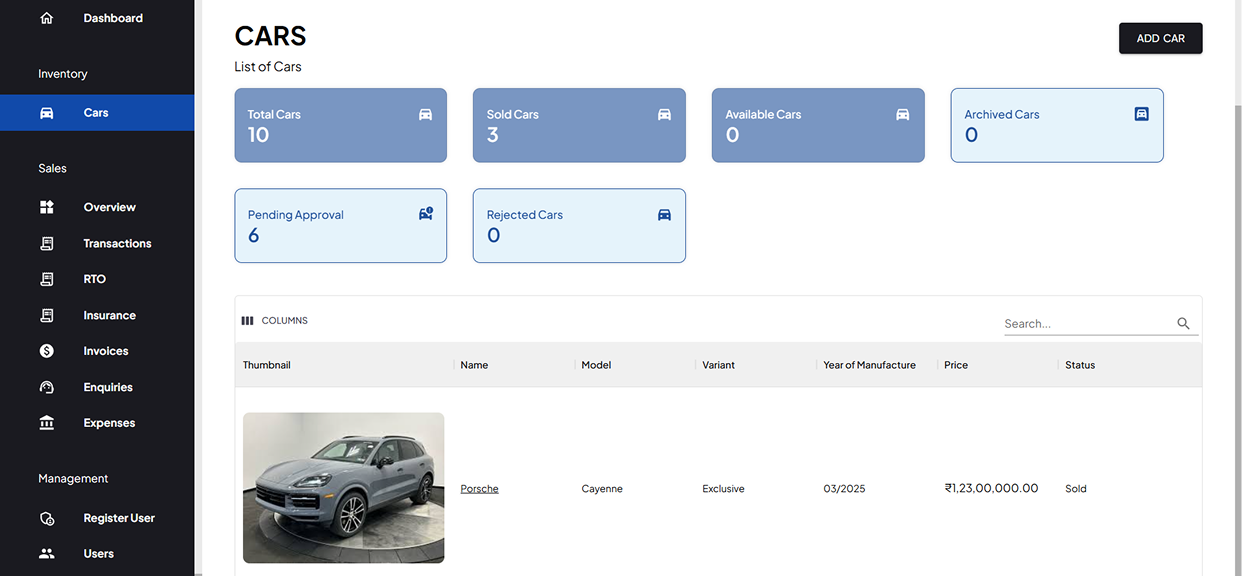Click the Invoices dollar icon
1242x576 pixels.
pos(47,351)
